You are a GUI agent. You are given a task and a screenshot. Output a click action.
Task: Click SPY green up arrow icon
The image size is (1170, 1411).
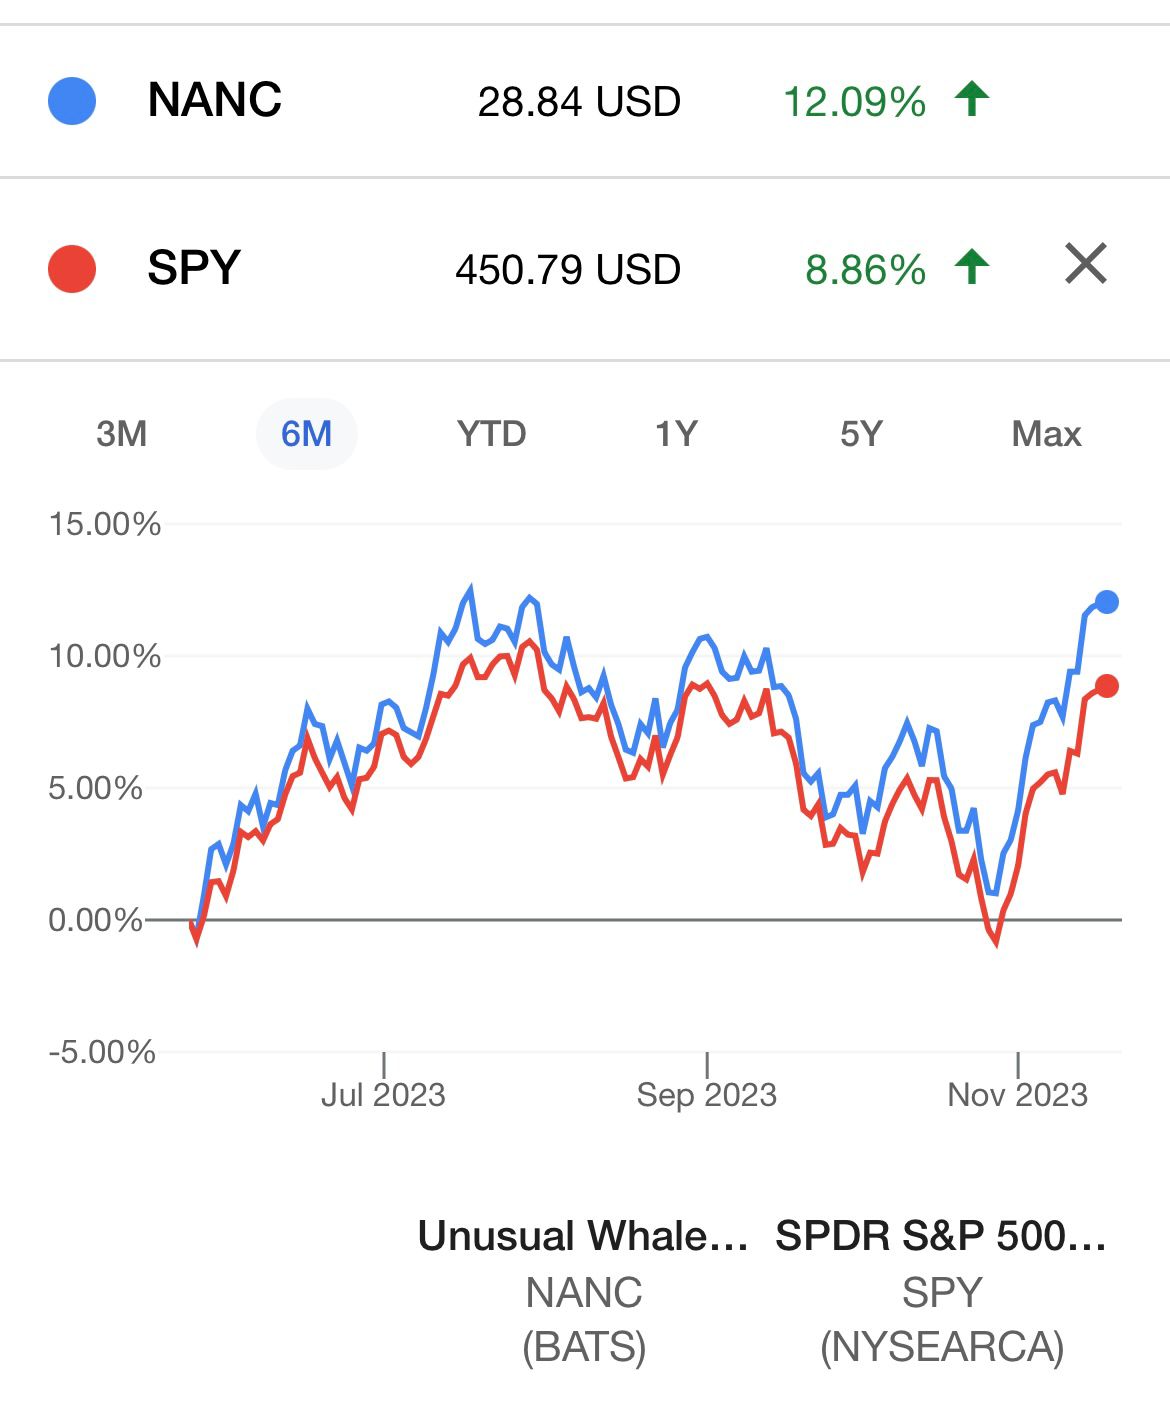pos(971,268)
